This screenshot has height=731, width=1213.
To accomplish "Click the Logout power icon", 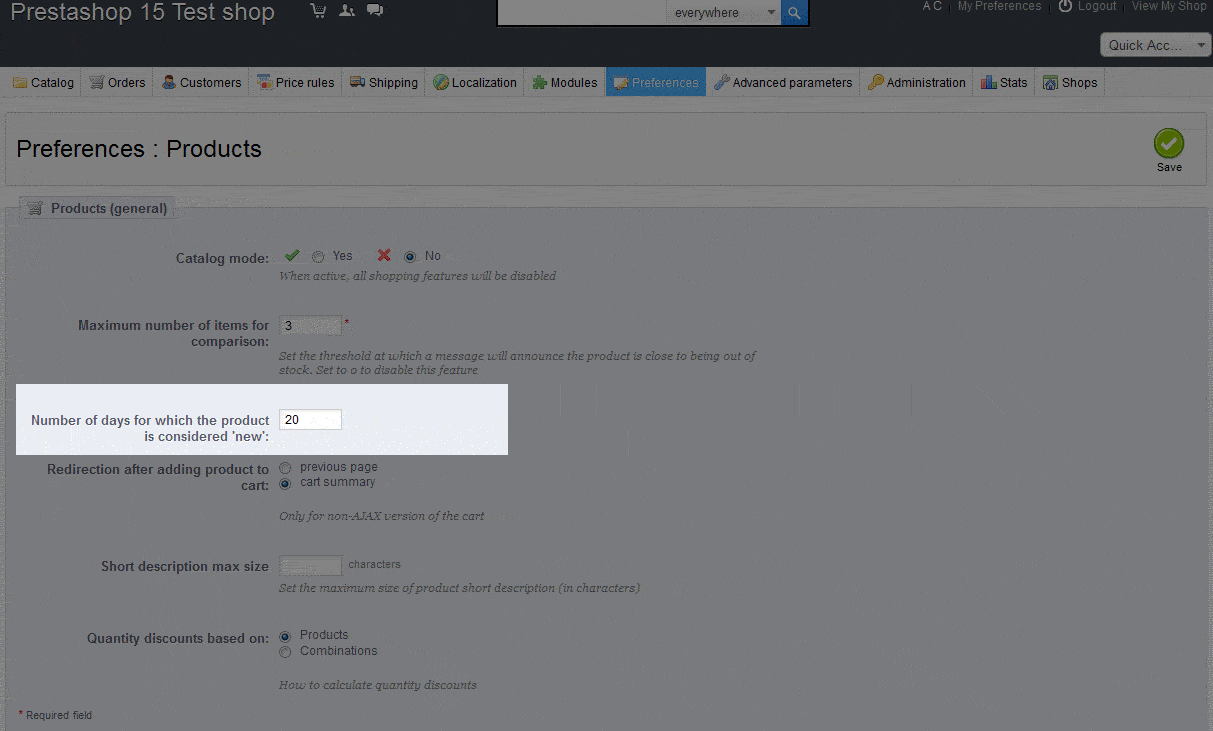I will click(1065, 6).
